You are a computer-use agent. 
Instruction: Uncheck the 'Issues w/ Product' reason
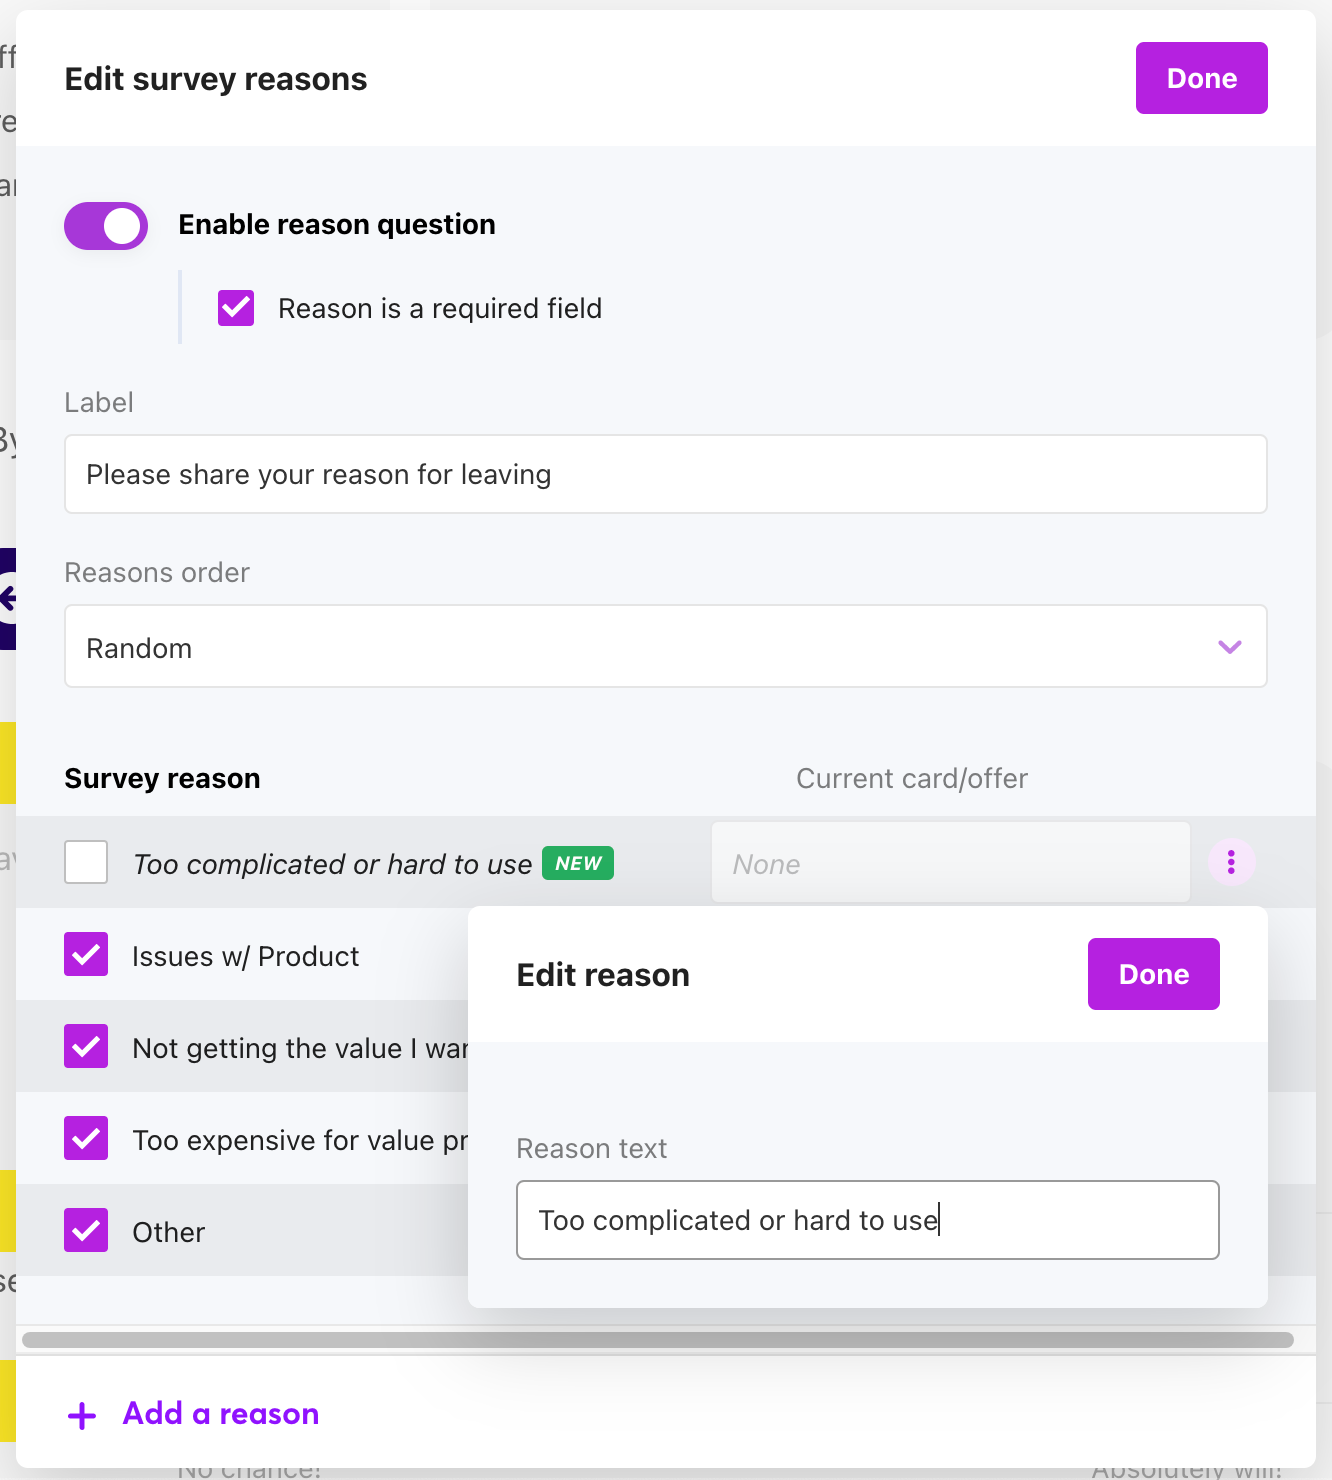(x=86, y=954)
